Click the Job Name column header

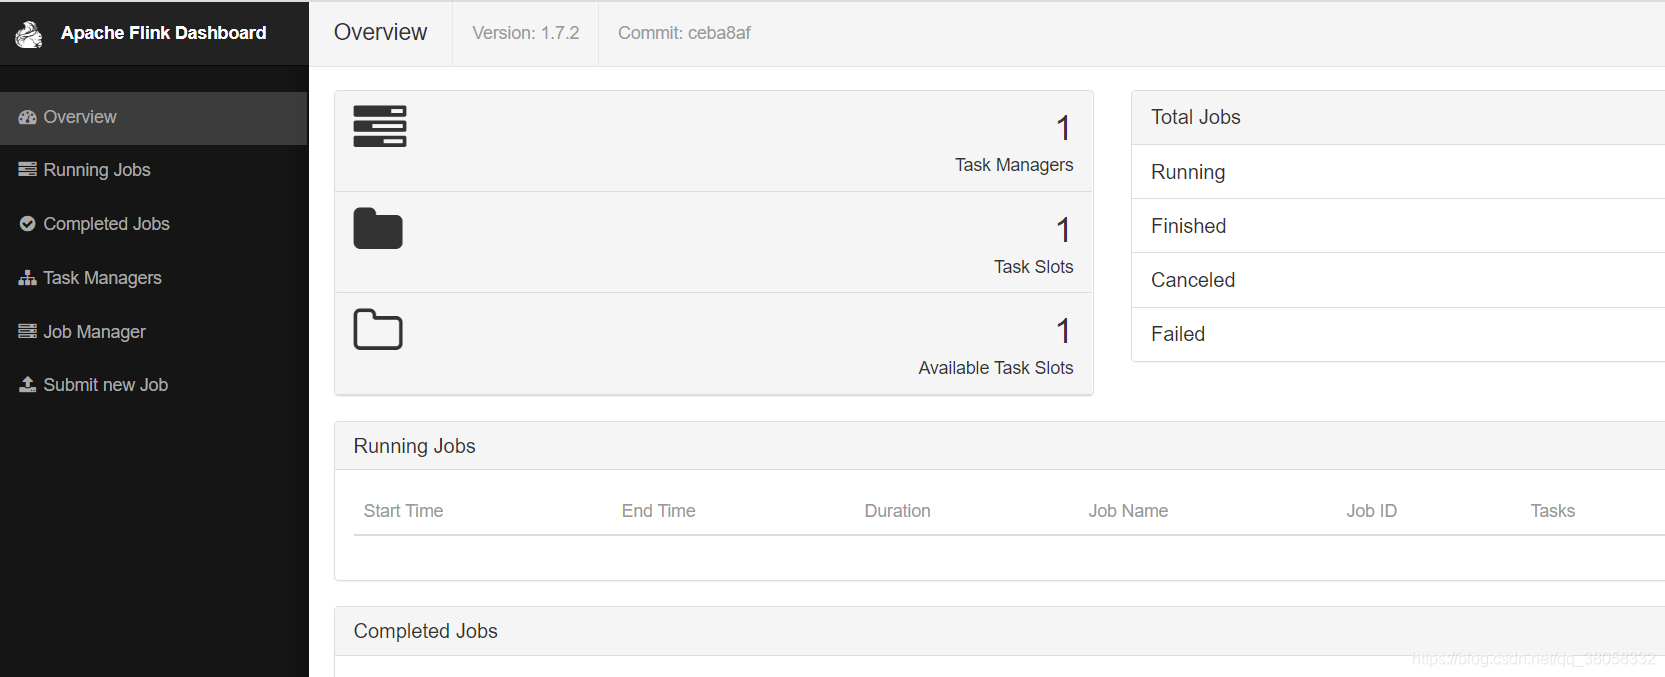(1128, 511)
